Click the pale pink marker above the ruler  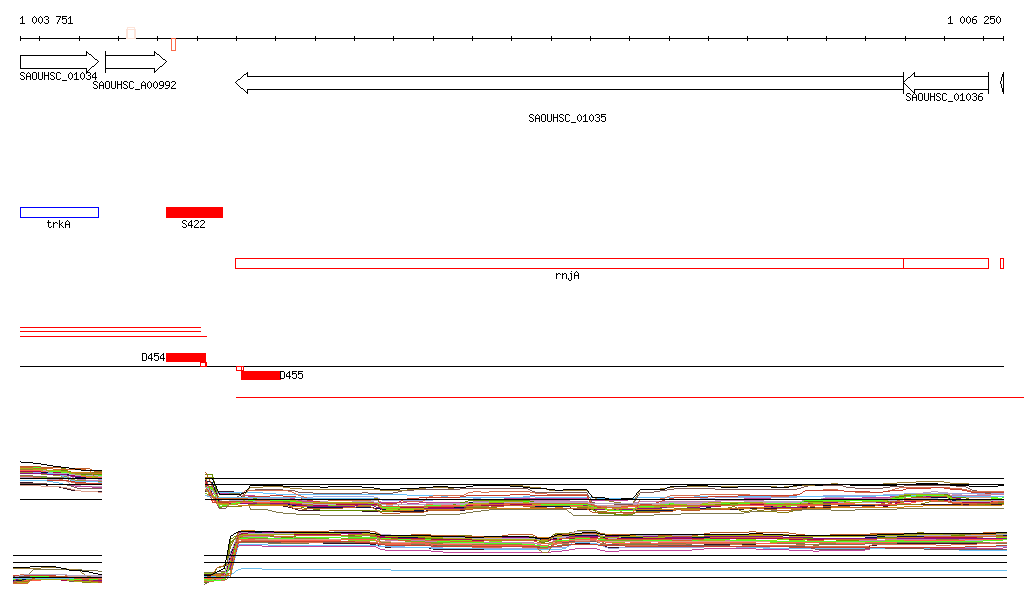tap(131, 33)
